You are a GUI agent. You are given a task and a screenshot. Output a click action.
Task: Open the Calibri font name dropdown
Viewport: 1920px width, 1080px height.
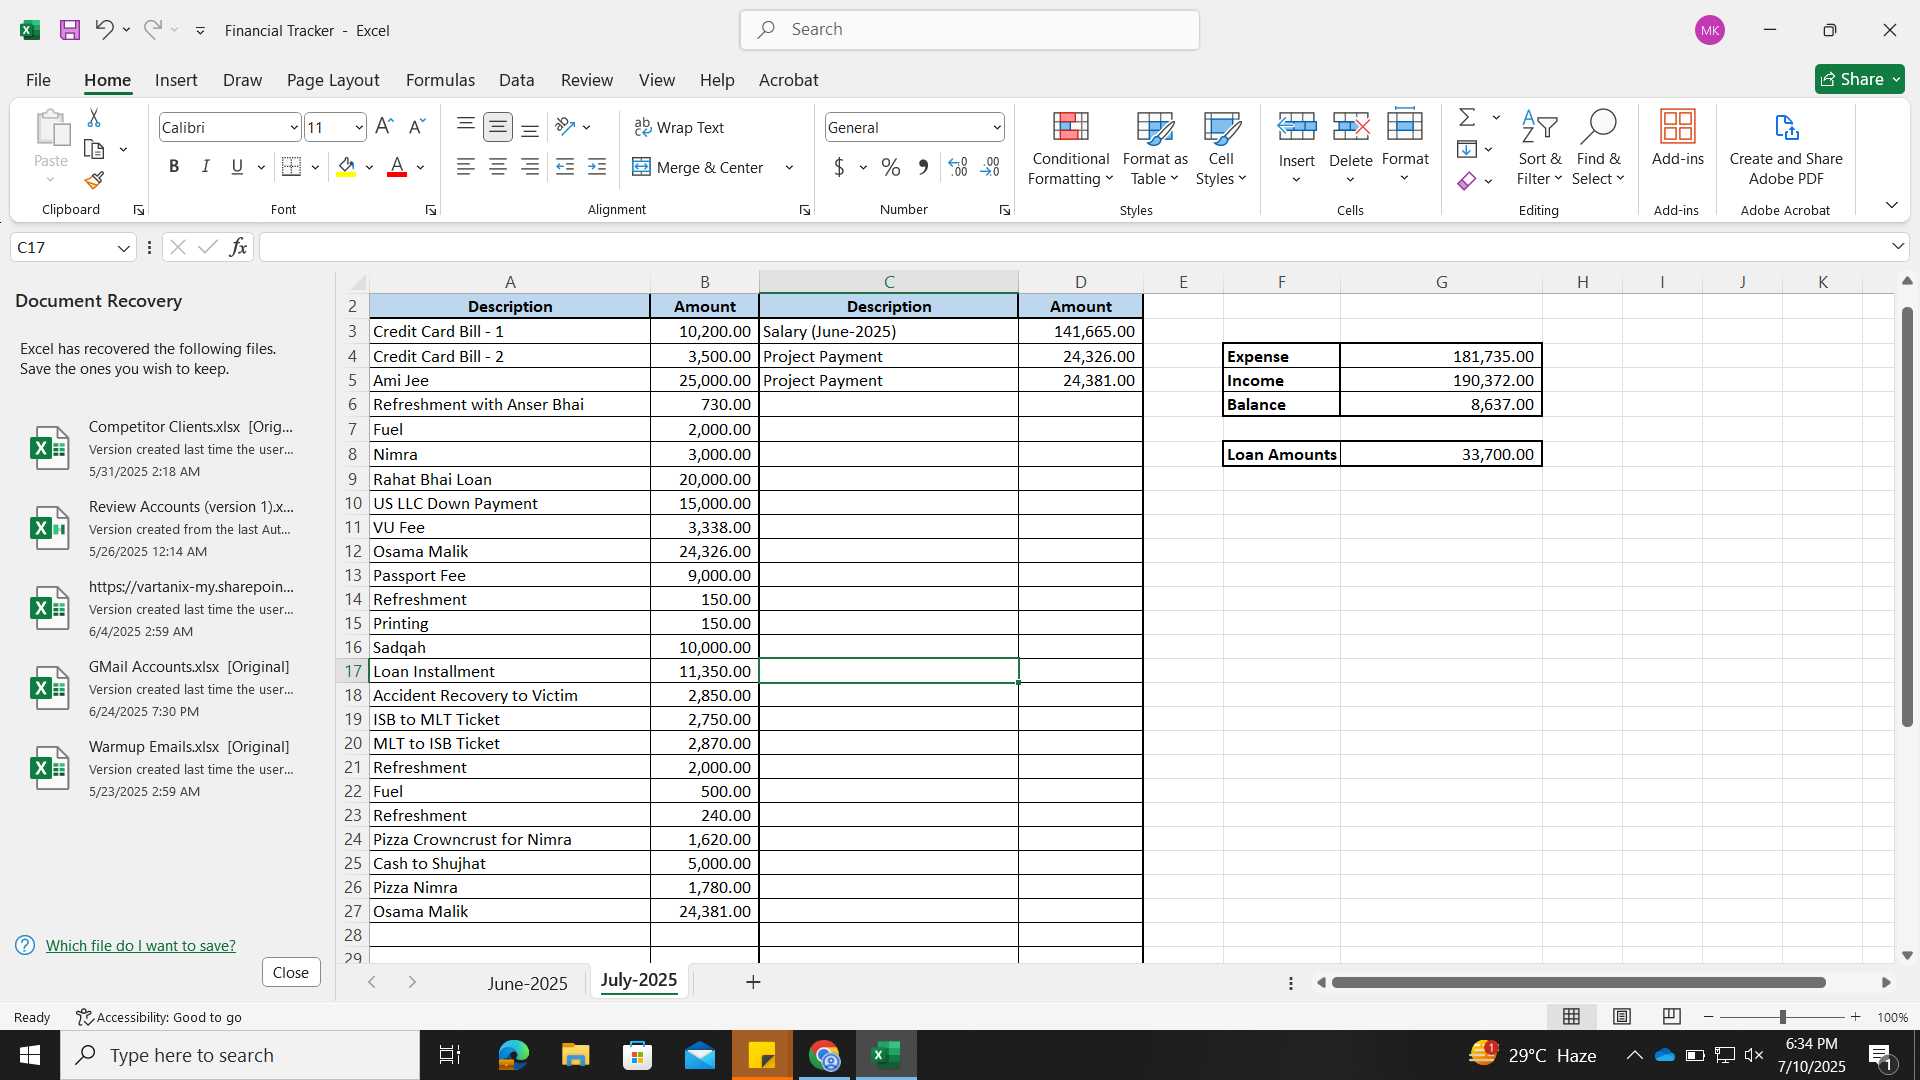coord(293,127)
